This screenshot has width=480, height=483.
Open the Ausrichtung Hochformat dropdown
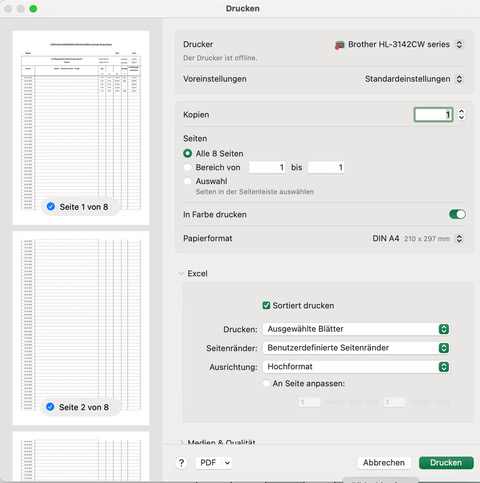pos(356,367)
